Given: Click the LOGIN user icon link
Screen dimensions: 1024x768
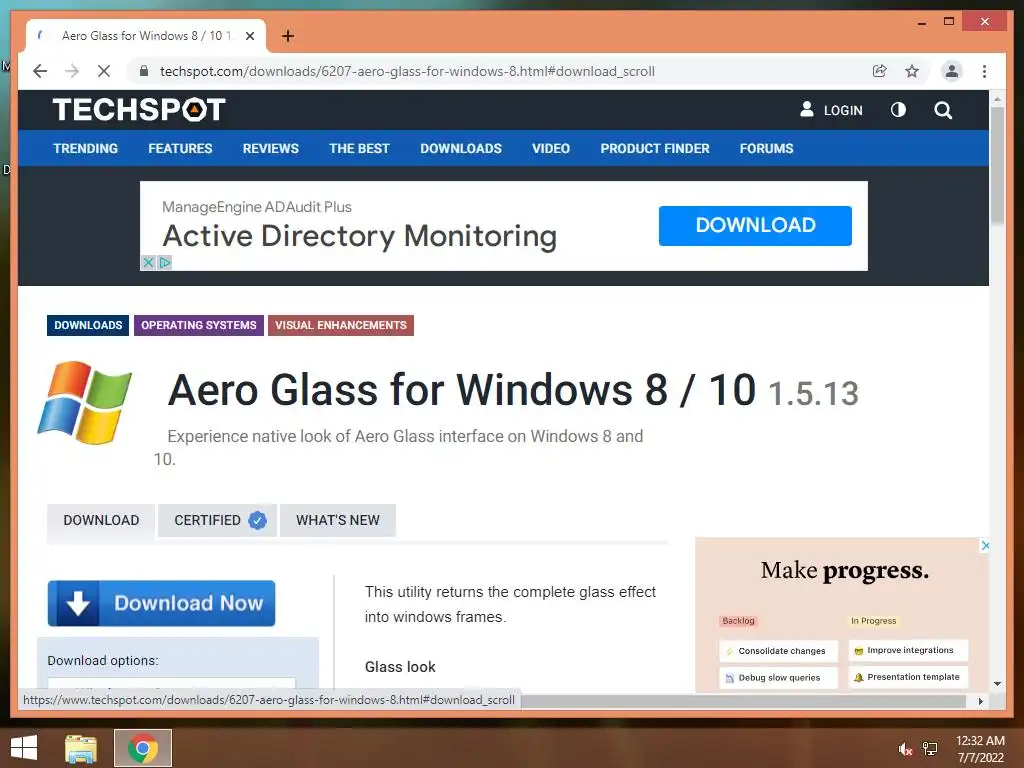Looking at the screenshot, I should pos(831,110).
